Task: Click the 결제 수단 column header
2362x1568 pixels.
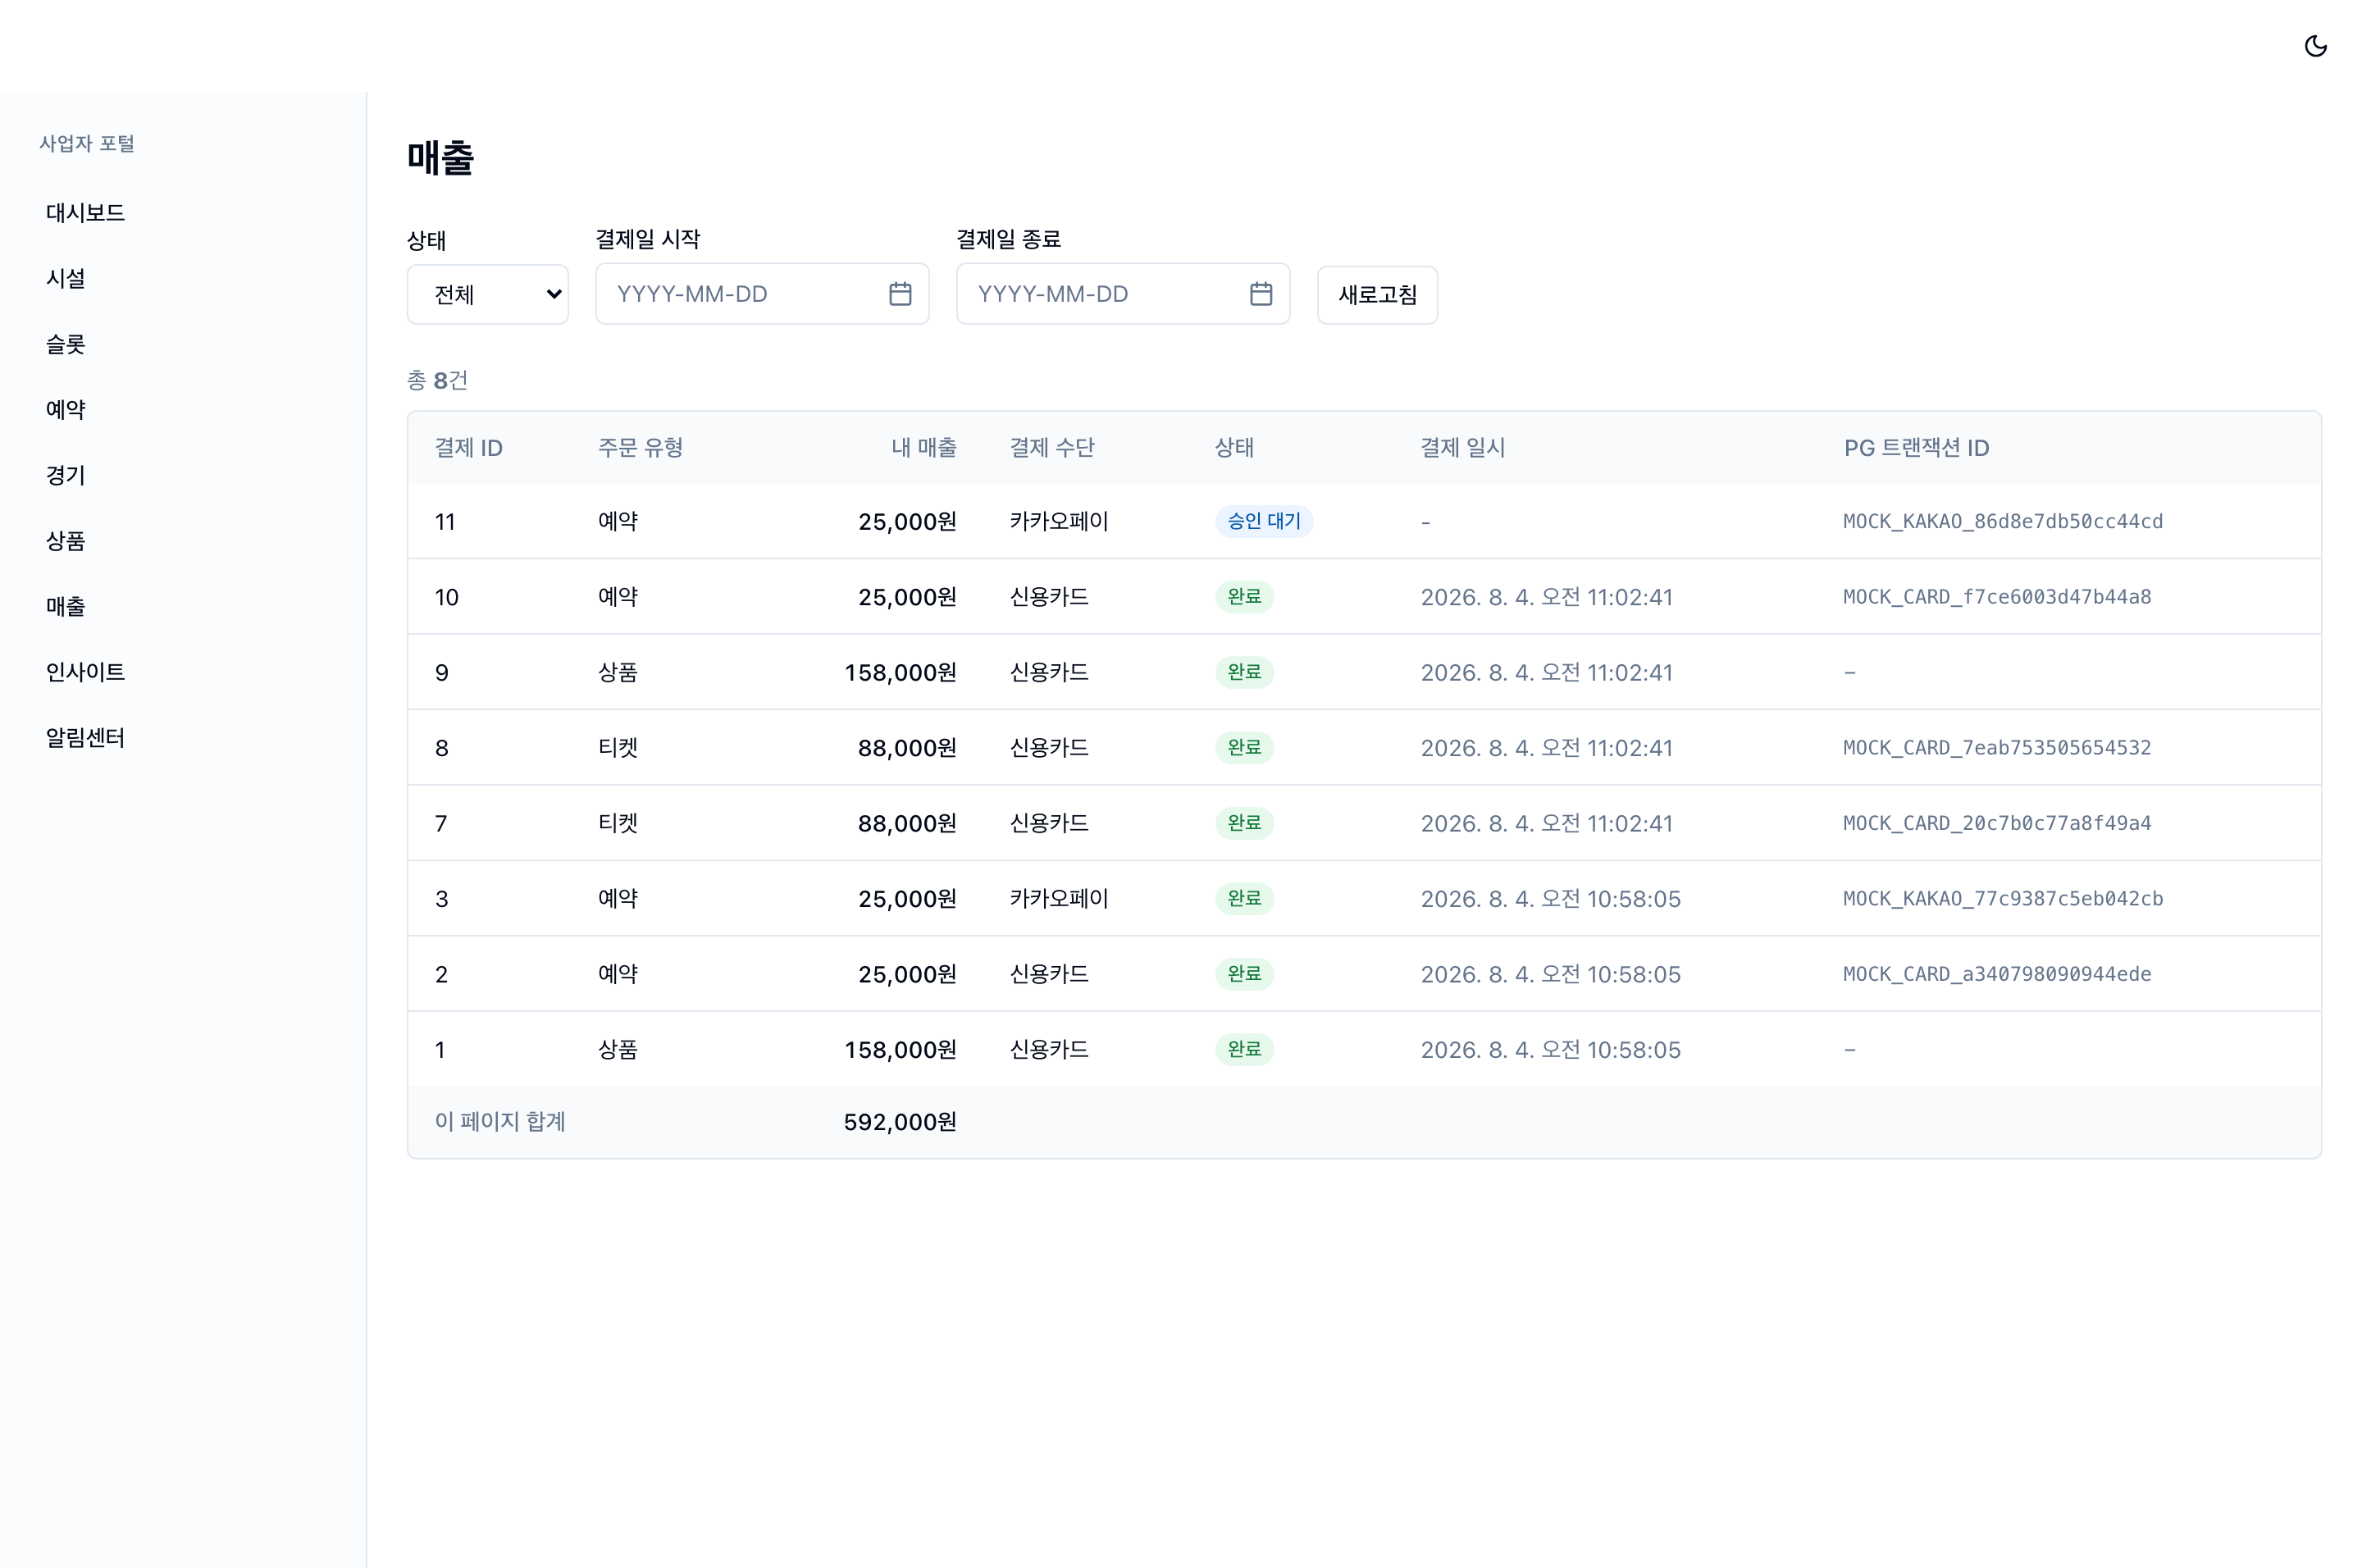Action: point(1052,448)
